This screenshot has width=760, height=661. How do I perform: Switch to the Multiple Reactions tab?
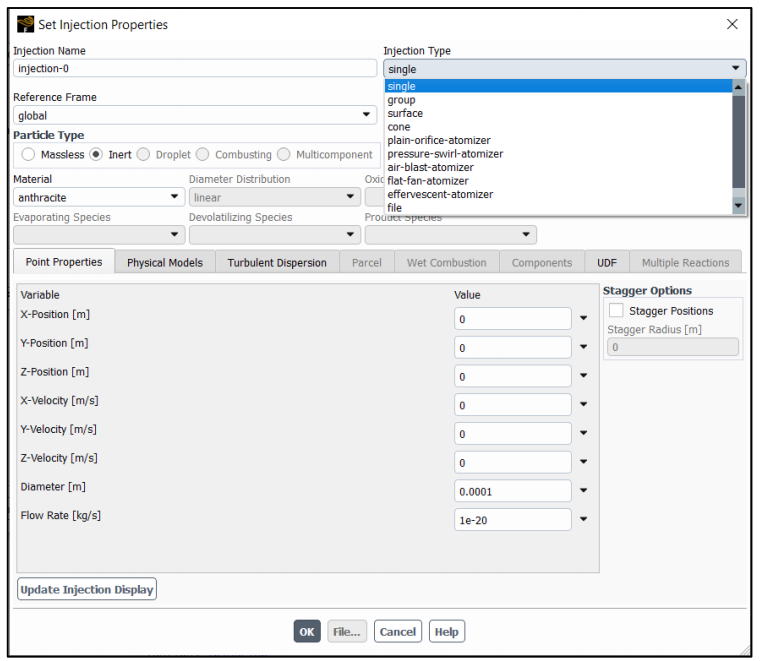[x=685, y=263]
